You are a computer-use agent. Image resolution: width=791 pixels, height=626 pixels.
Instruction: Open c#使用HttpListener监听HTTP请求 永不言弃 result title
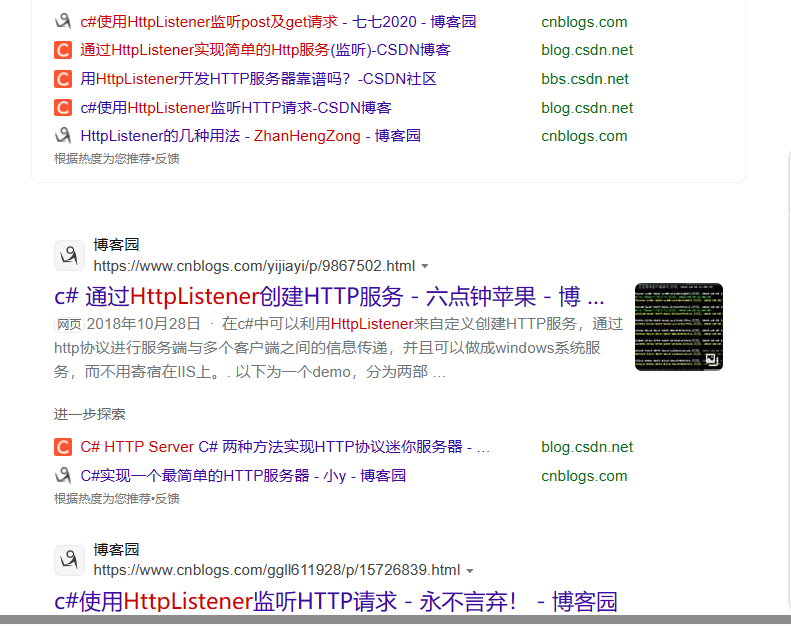pyautogui.click(x=336, y=601)
